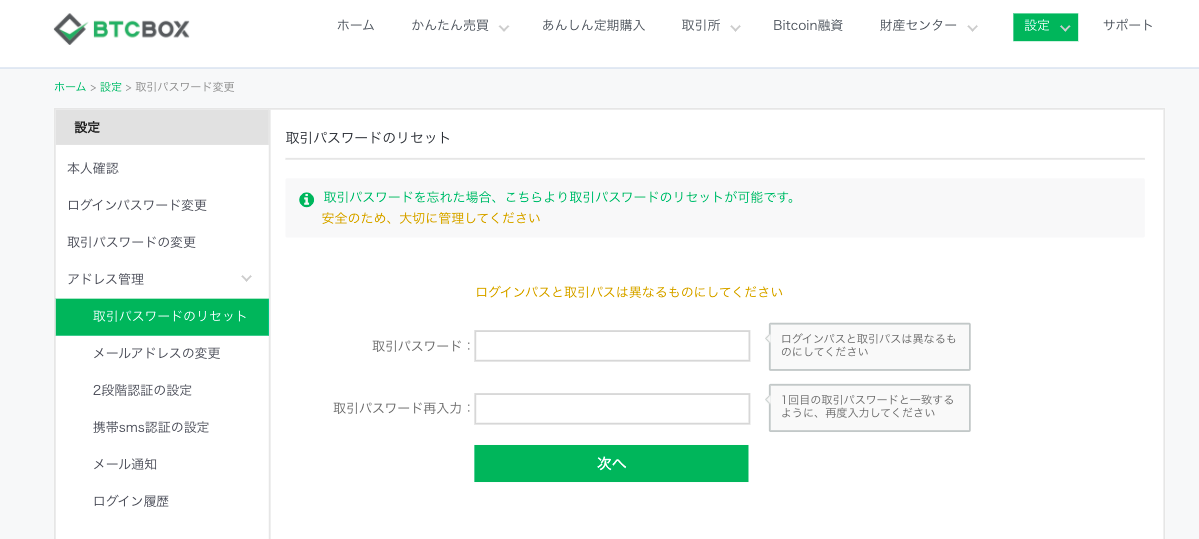Expand the かんたん売買 dropdown arrow

504,28
